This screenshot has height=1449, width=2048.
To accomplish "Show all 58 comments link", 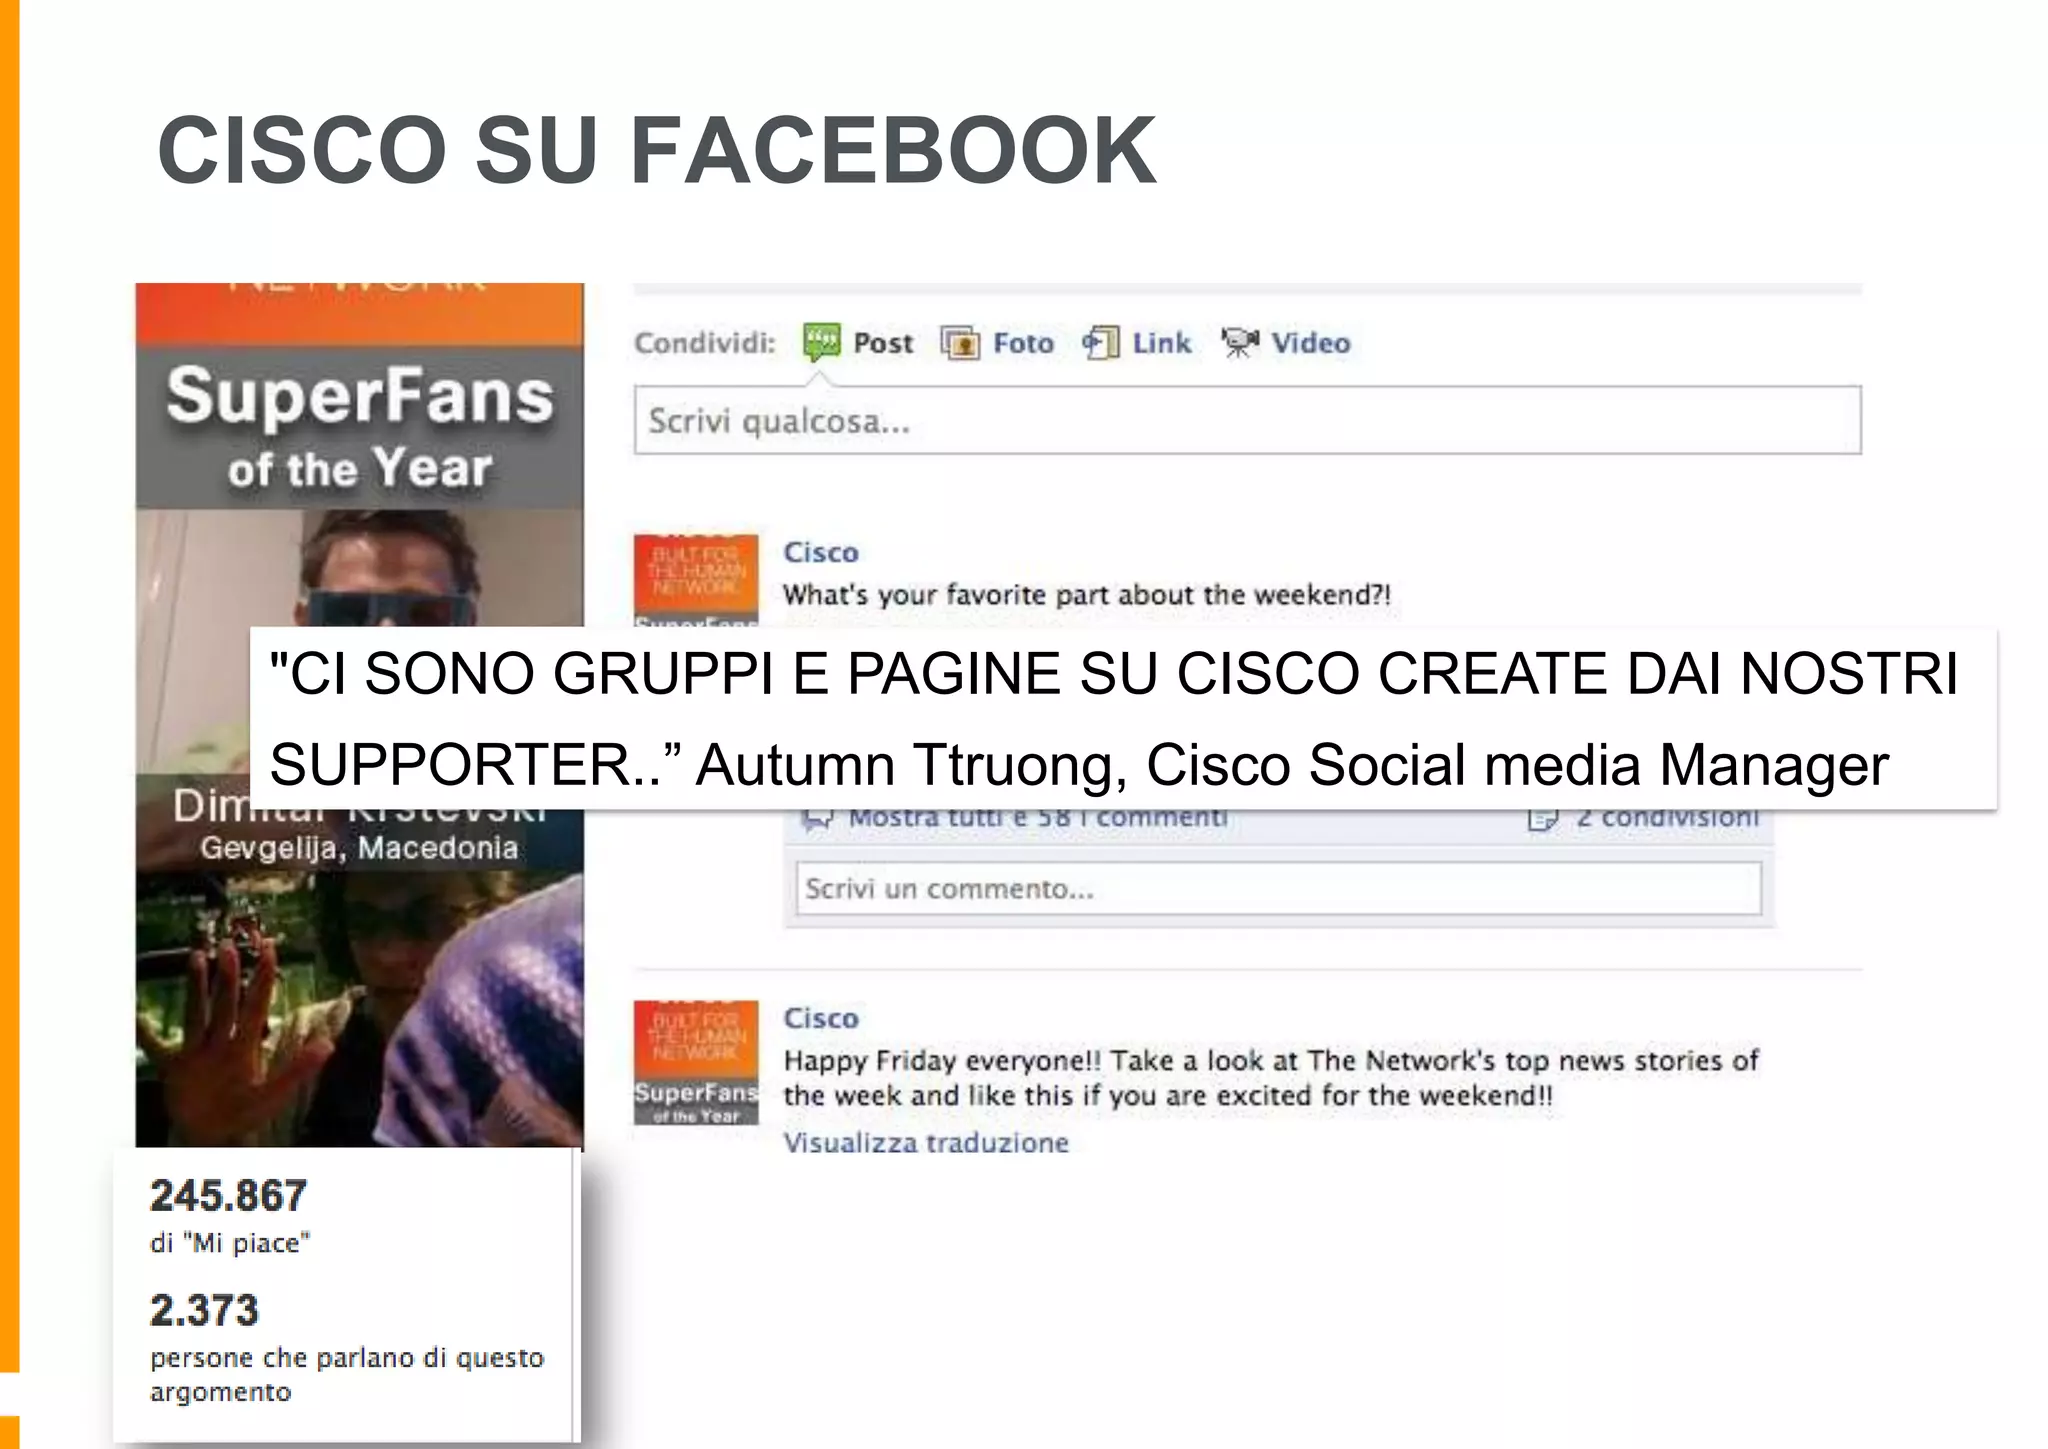I will pyautogui.click(x=1038, y=818).
